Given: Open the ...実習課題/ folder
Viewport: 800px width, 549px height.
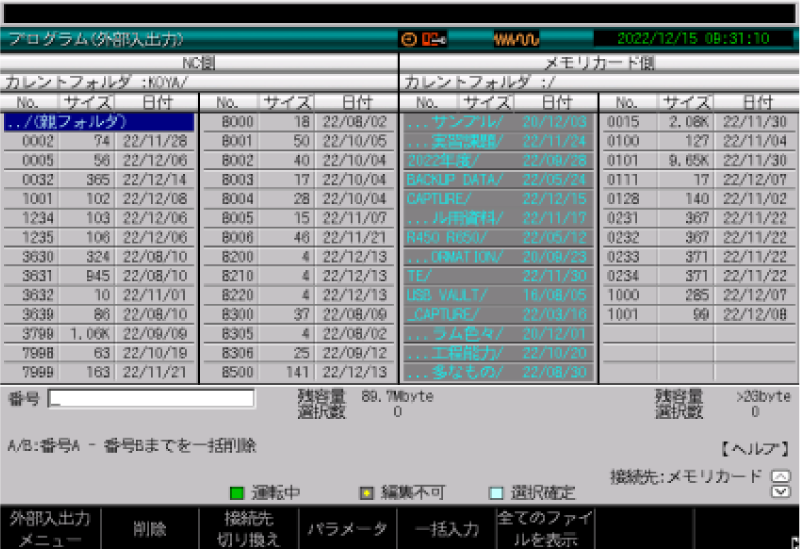Looking at the screenshot, I should coord(498,141).
